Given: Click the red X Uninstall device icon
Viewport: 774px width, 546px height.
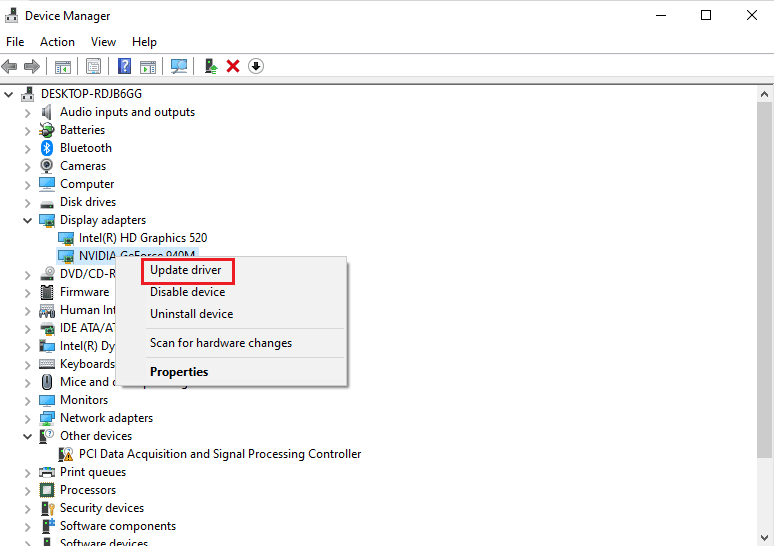Looking at the screenshot, I should pyautogui.click(x=233, y=66).
